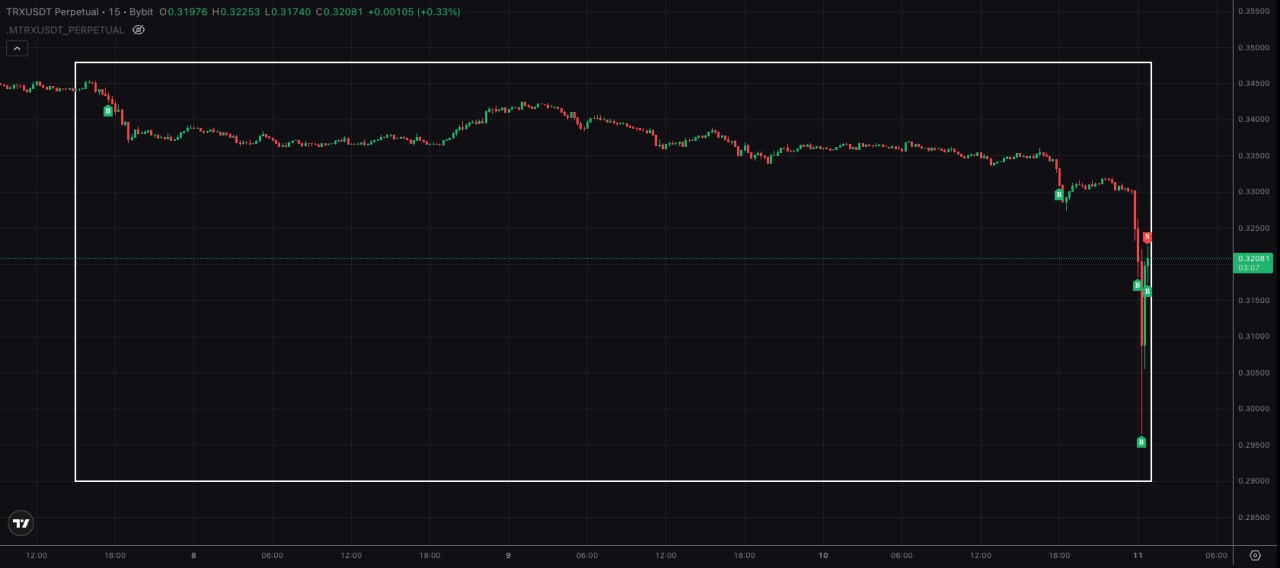Click the 0.30000 level on price axis
Viewport: 1280px width, 568px height.
[1253, 409]
